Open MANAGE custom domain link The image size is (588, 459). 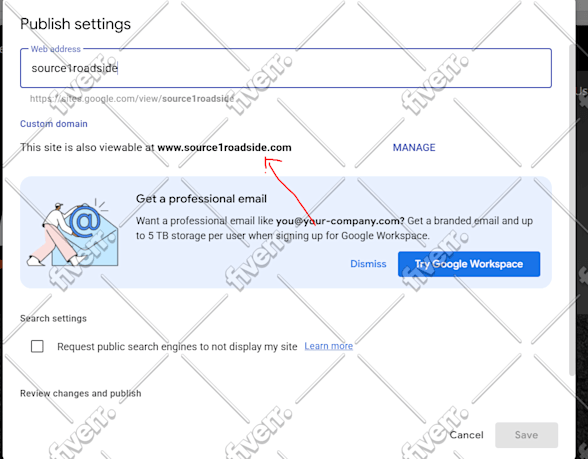pos(414,147)
